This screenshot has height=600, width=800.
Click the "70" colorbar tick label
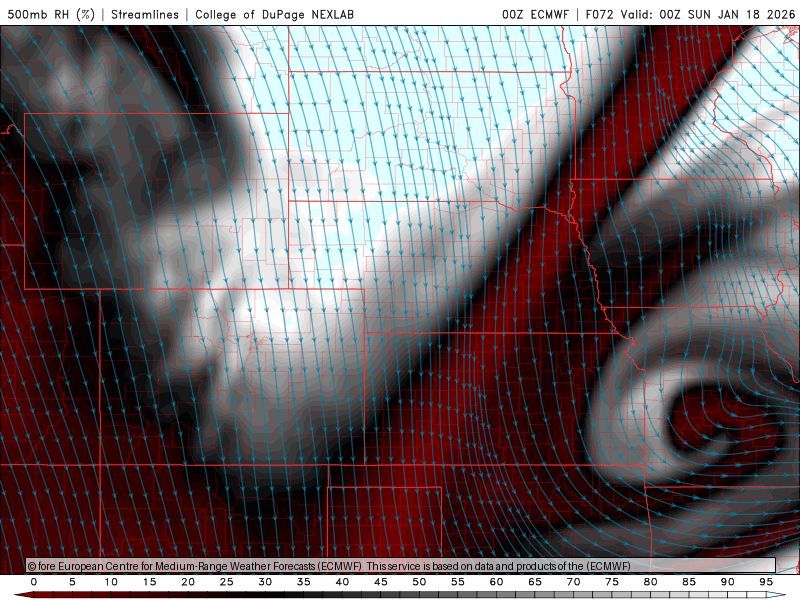tap(573, 582)
